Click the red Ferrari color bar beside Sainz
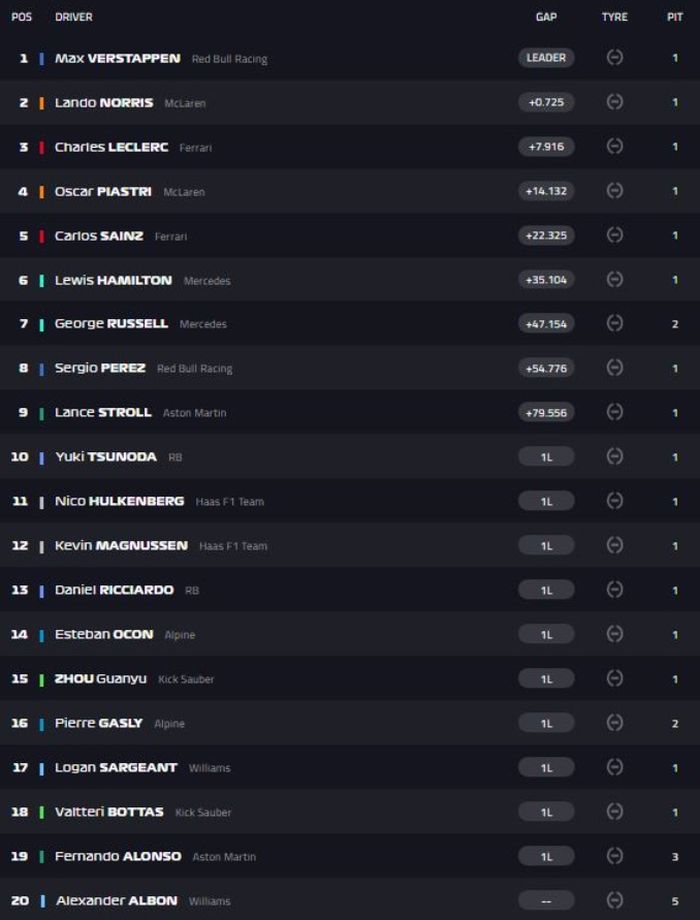 click(42, 236)
